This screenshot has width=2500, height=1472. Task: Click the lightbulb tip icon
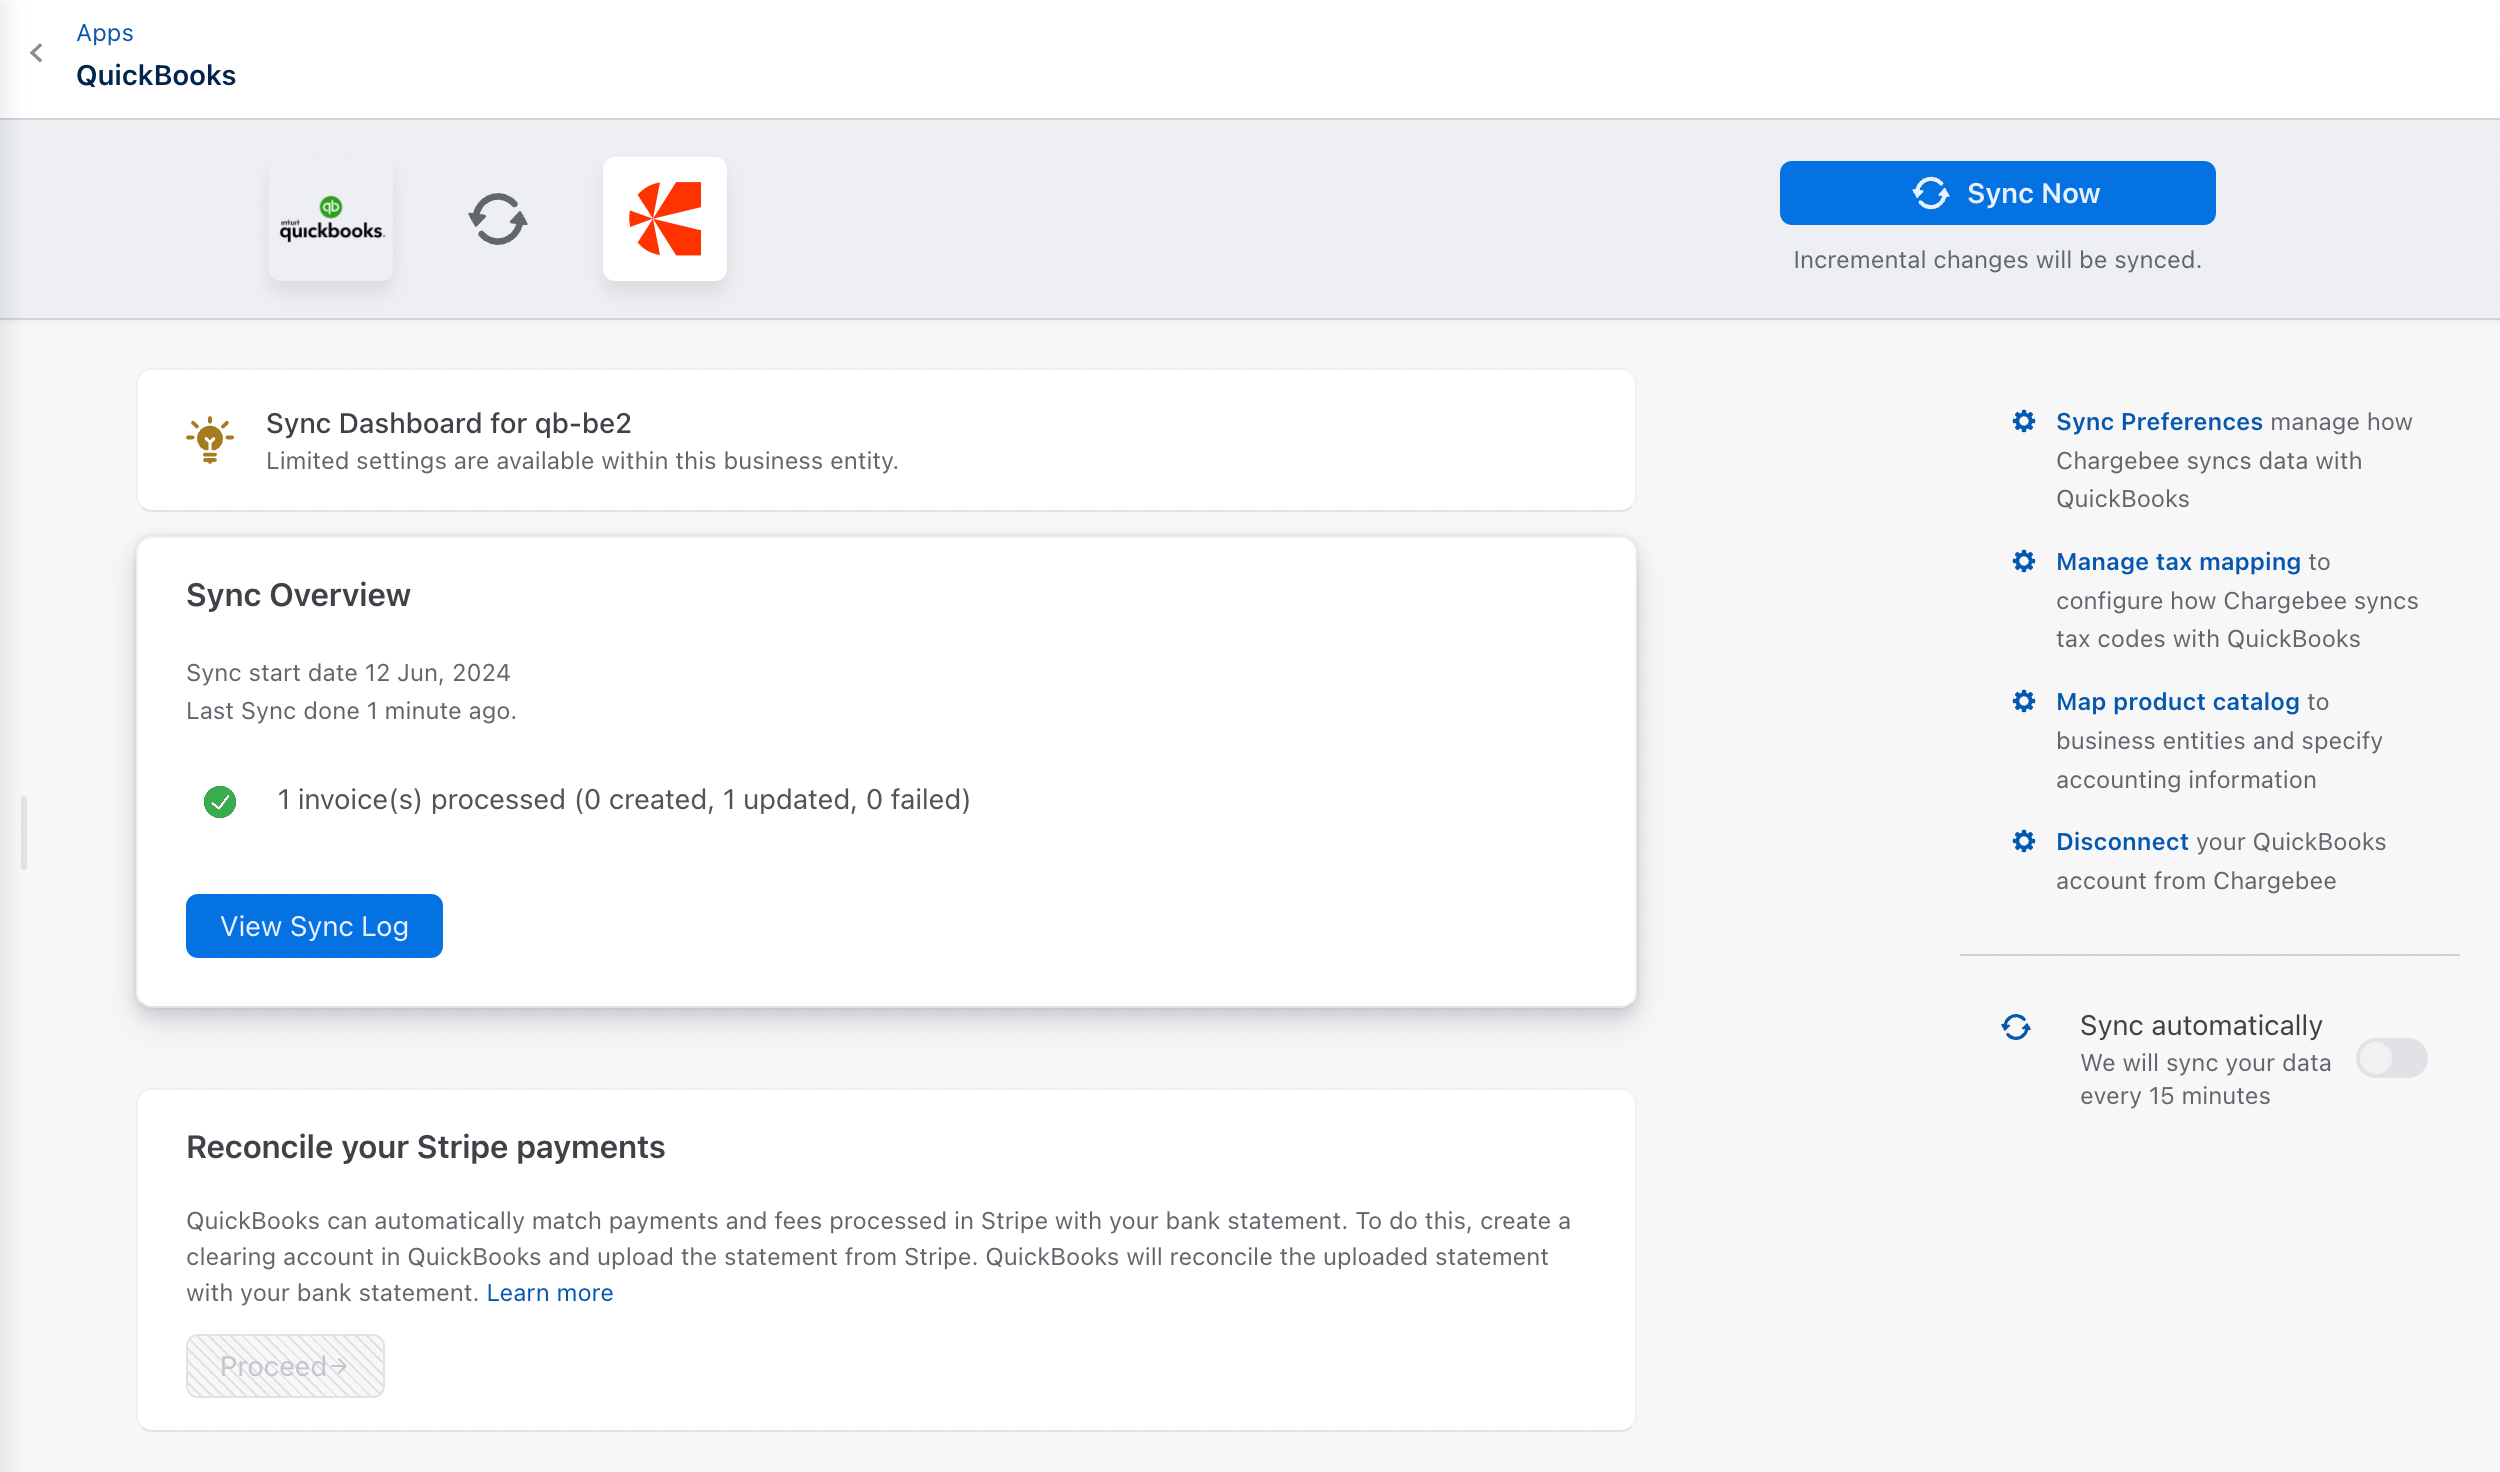(210, 439)
